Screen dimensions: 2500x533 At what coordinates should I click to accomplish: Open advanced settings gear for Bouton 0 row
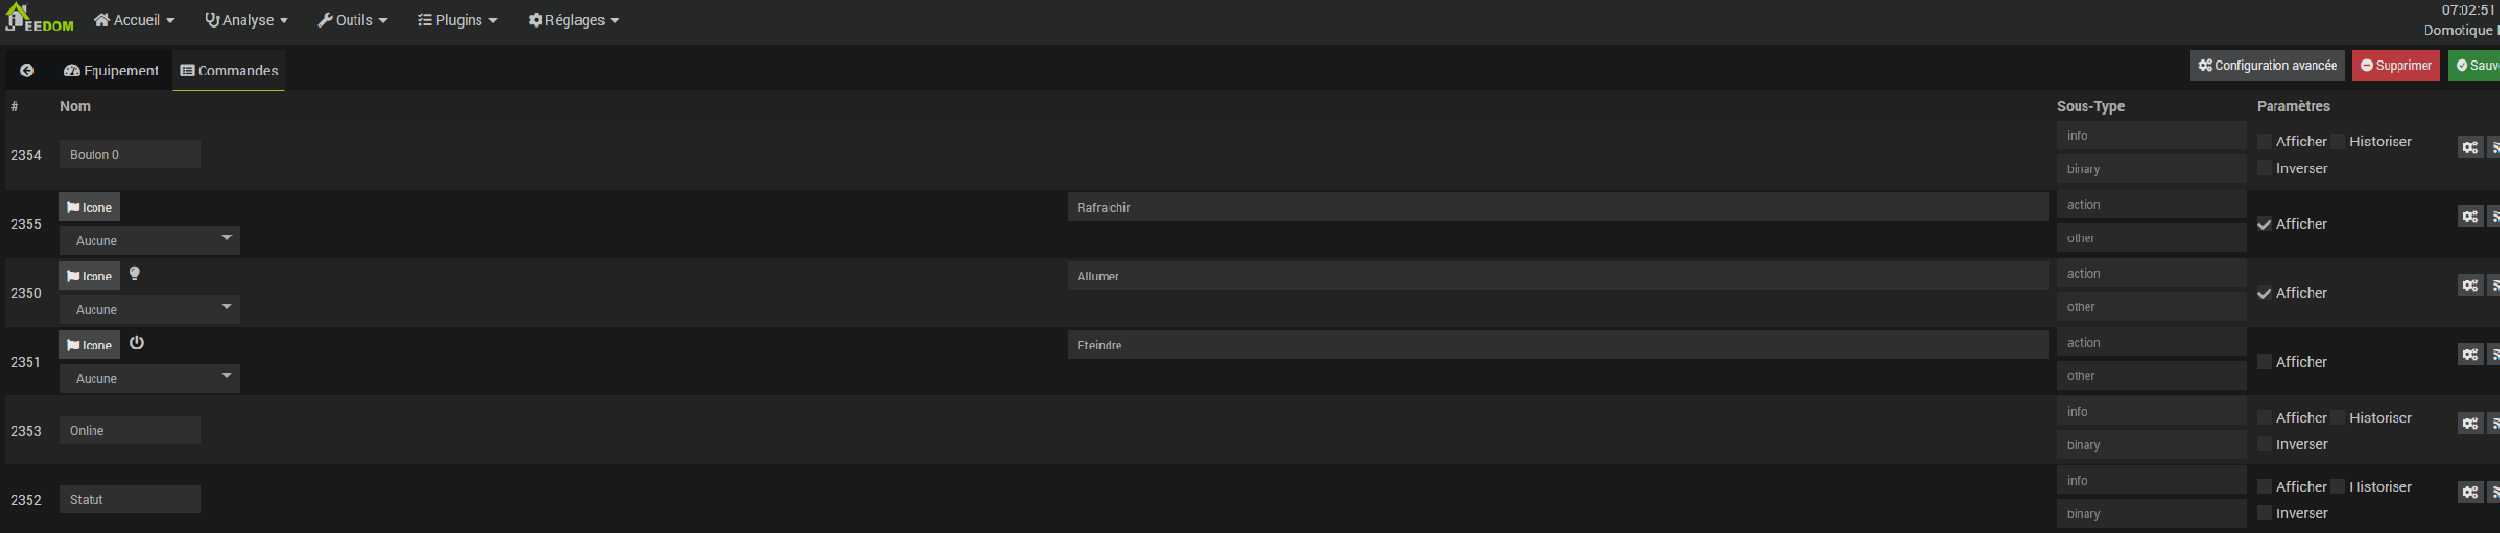tap(2470, 148)
